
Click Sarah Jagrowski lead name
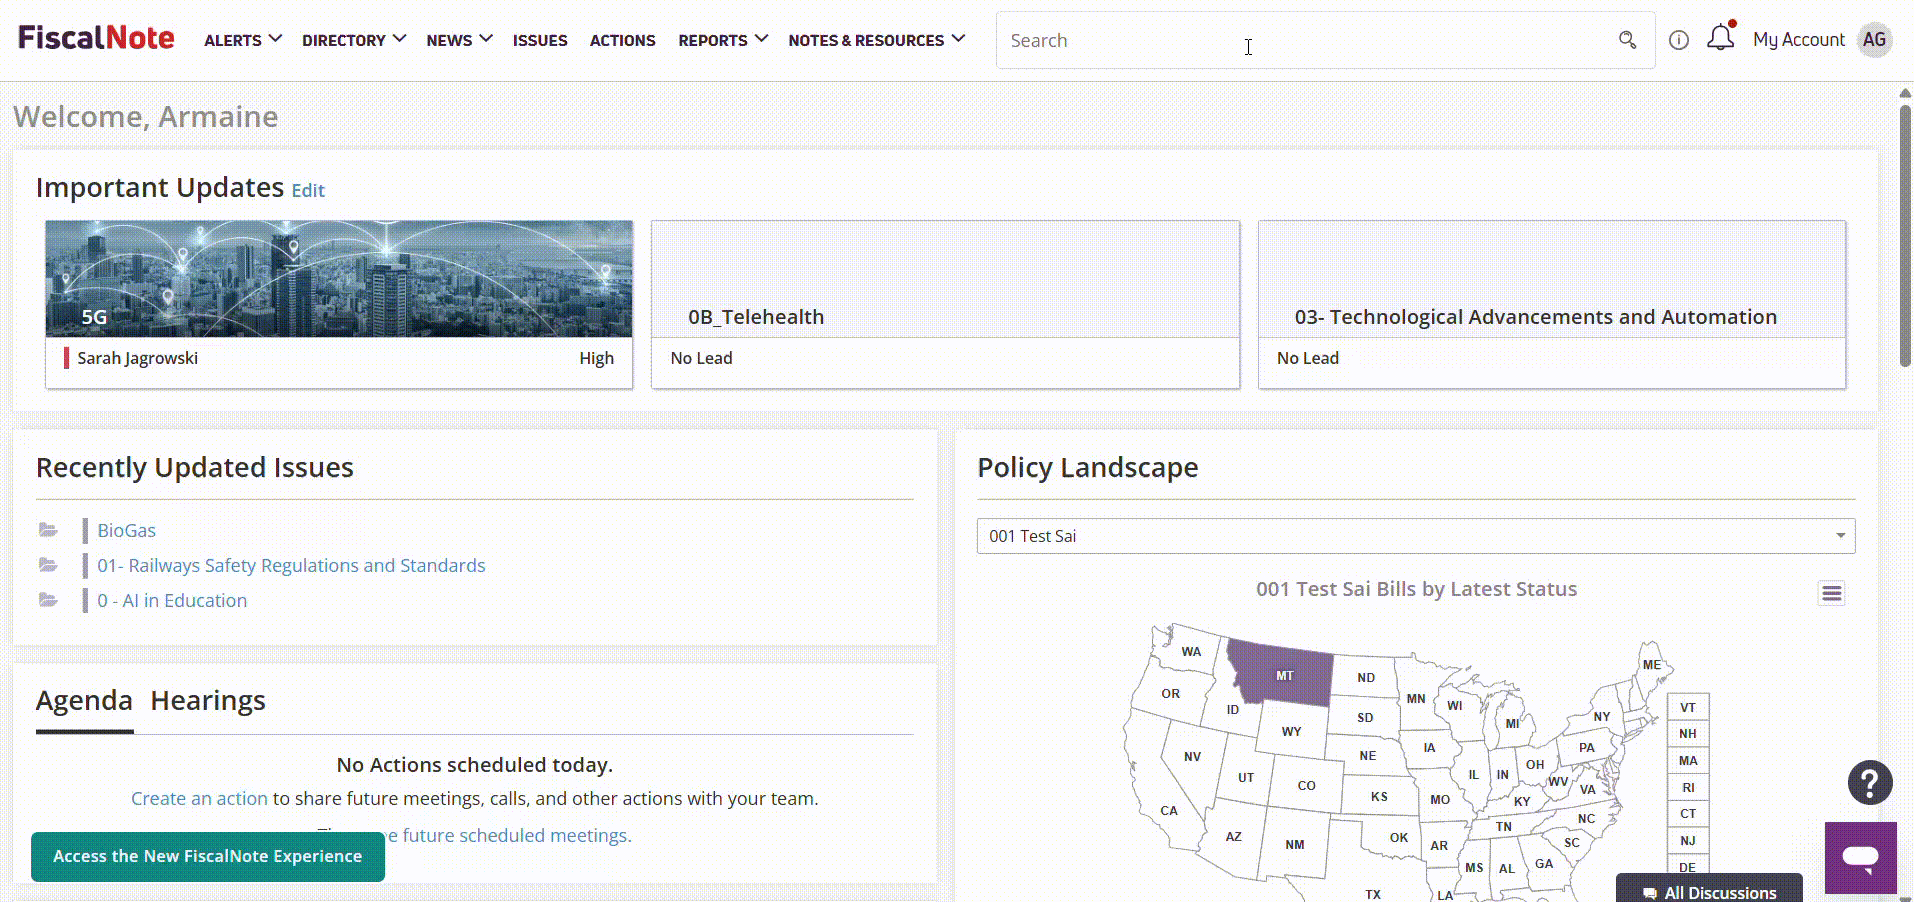pyautogui.click(x=138, y=358)
